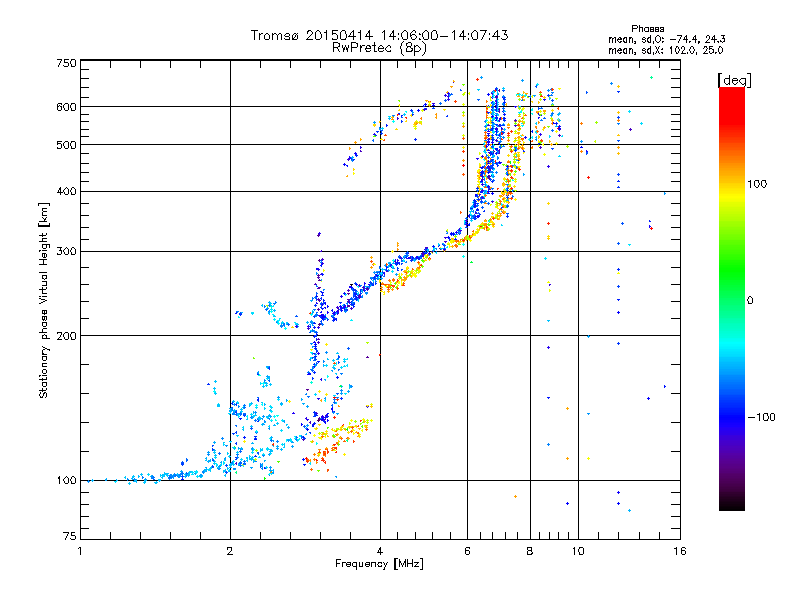Click the y-axis tick label '200'
This screenshot has height=600, width=800.
pos(66,336)
